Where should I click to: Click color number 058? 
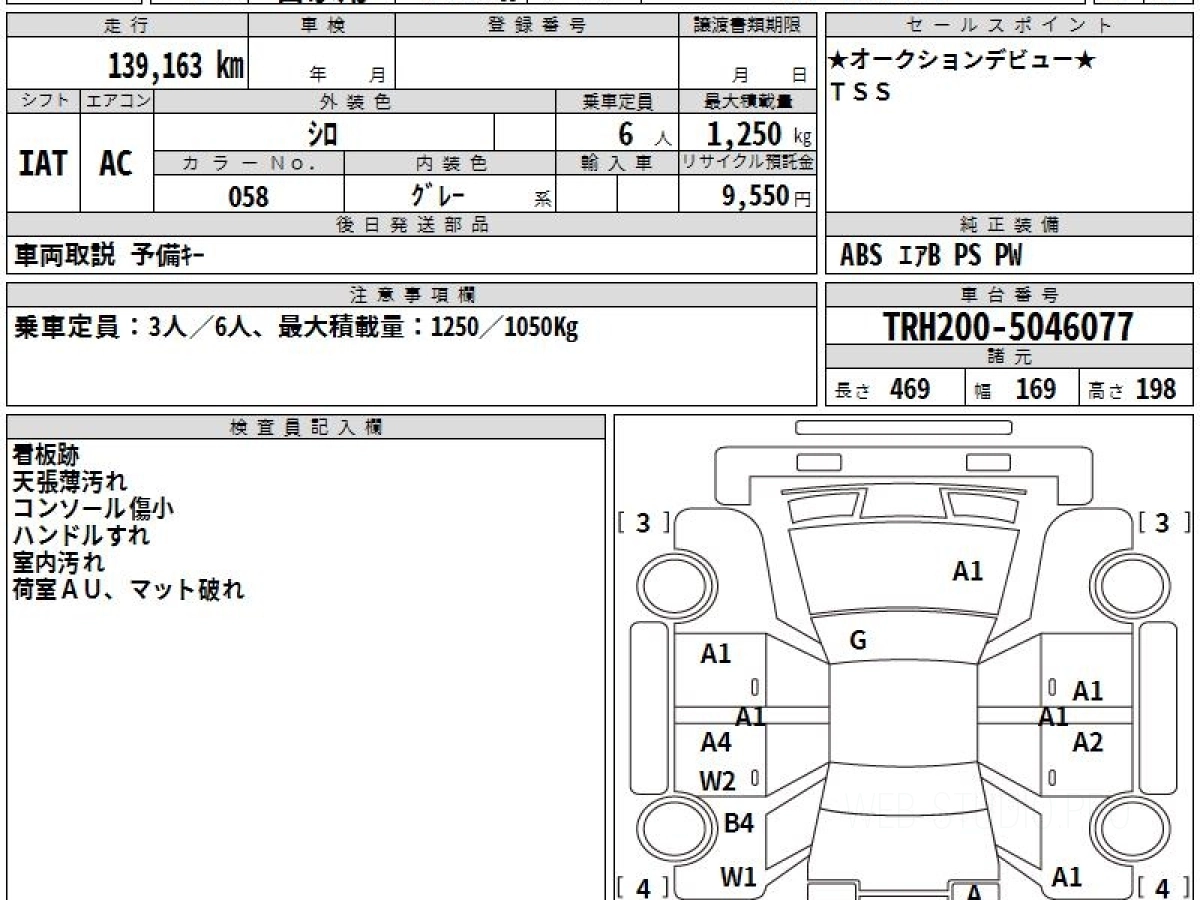point(248,196)
